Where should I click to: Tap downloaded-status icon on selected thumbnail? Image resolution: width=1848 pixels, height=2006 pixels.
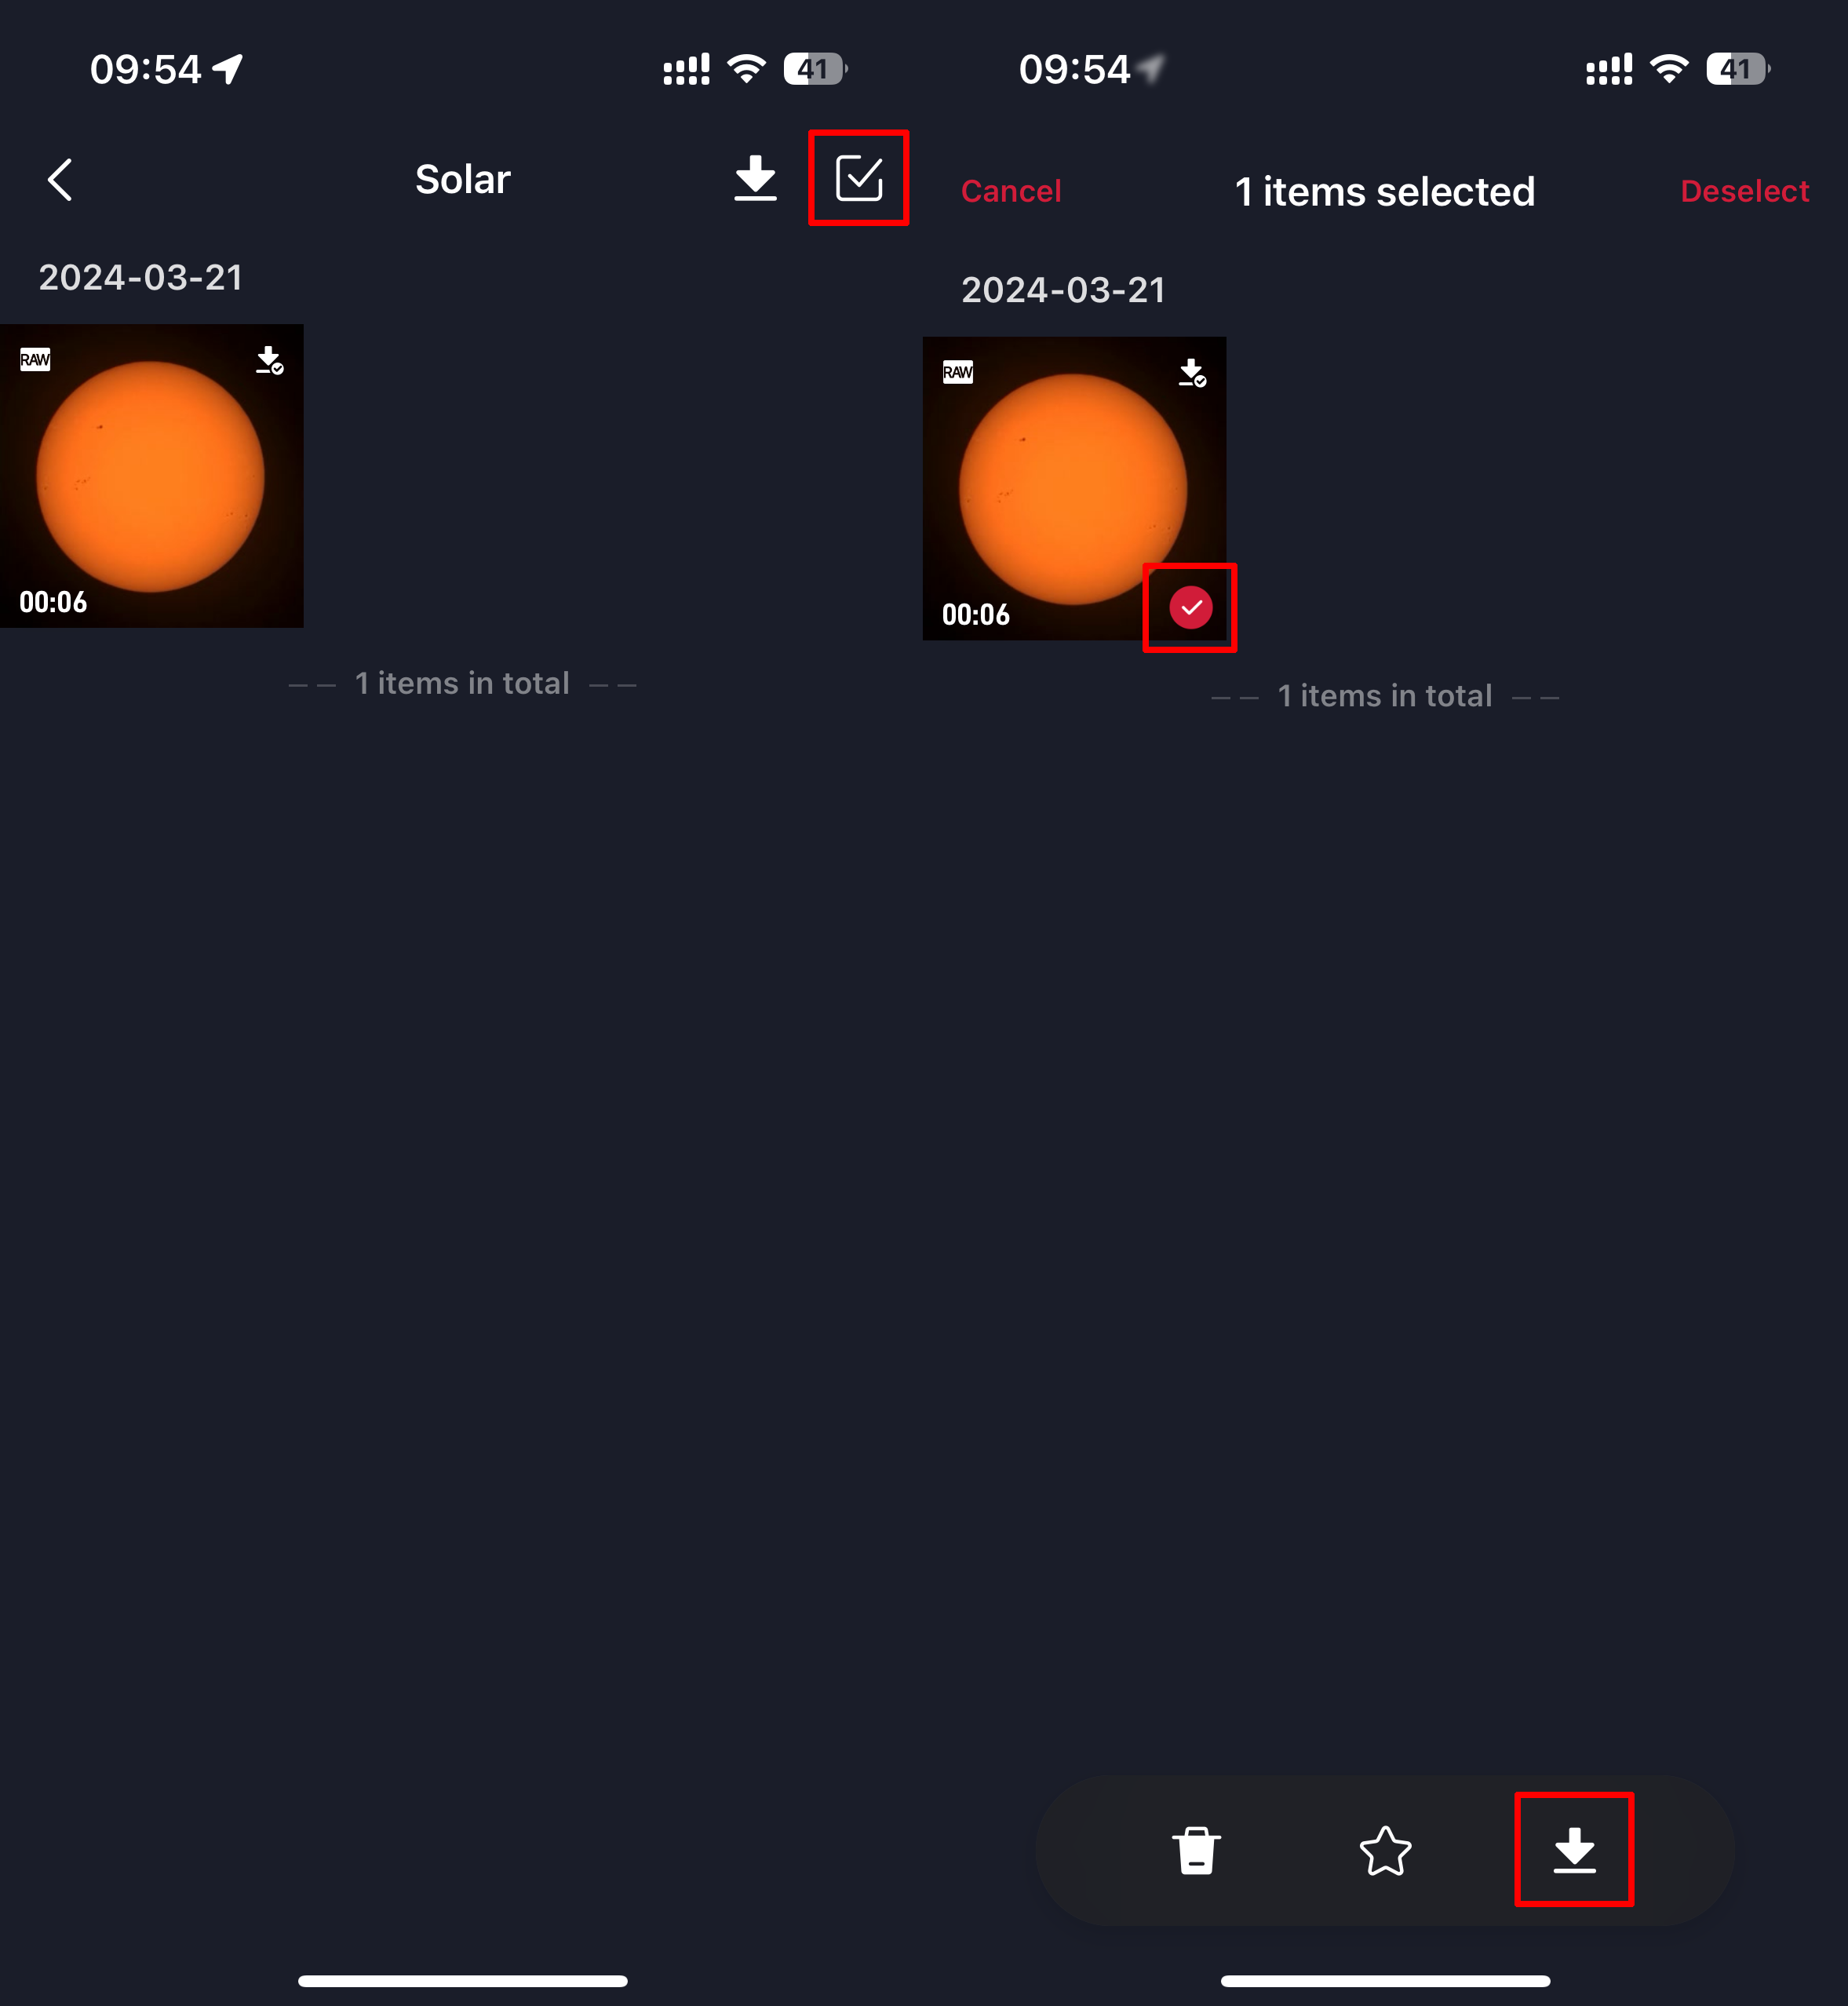(1192, 373)
